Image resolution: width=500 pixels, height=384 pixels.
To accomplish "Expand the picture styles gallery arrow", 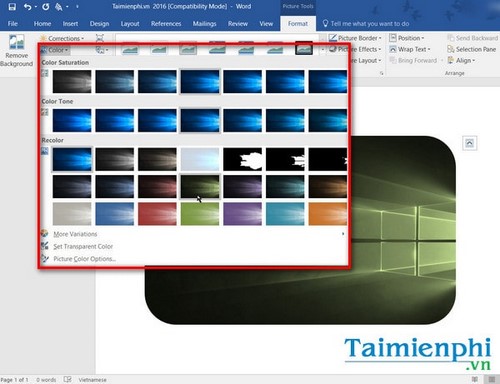I will [x=322, y=50].
